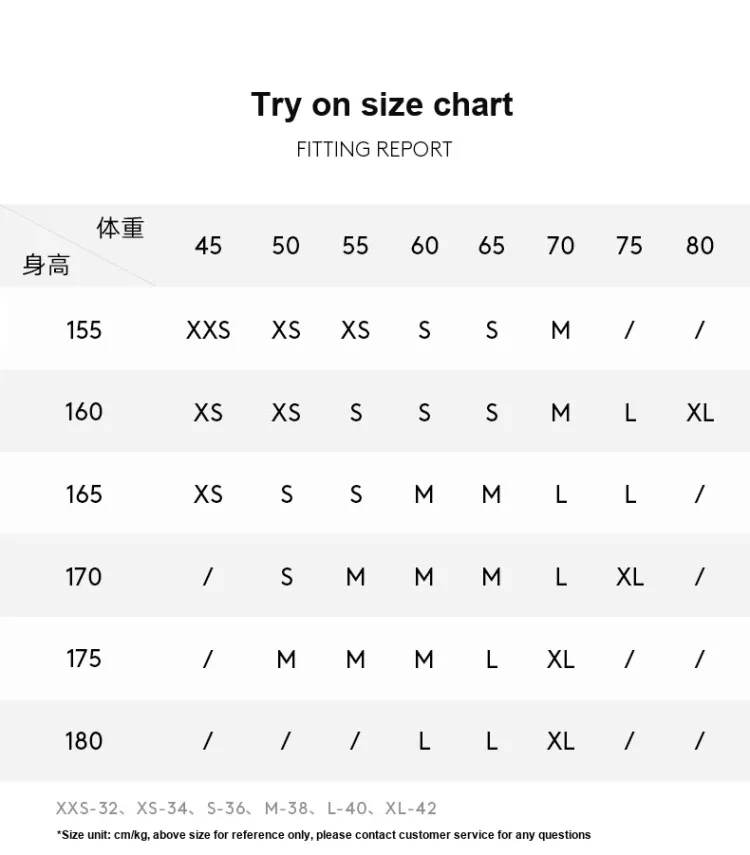This screenshot has width=750, height=855.
Task: Click the 'Try on size chart' title
Action: tap(382, 105)
